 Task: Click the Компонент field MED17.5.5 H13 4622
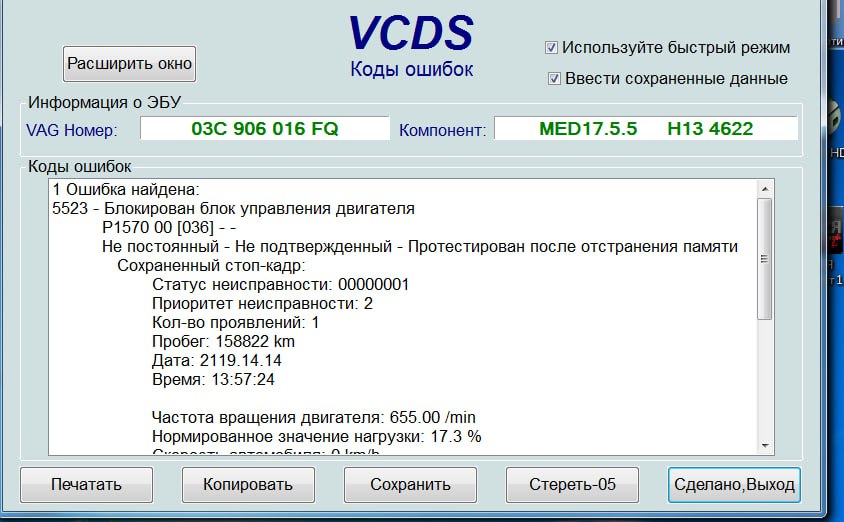(646, 129)
